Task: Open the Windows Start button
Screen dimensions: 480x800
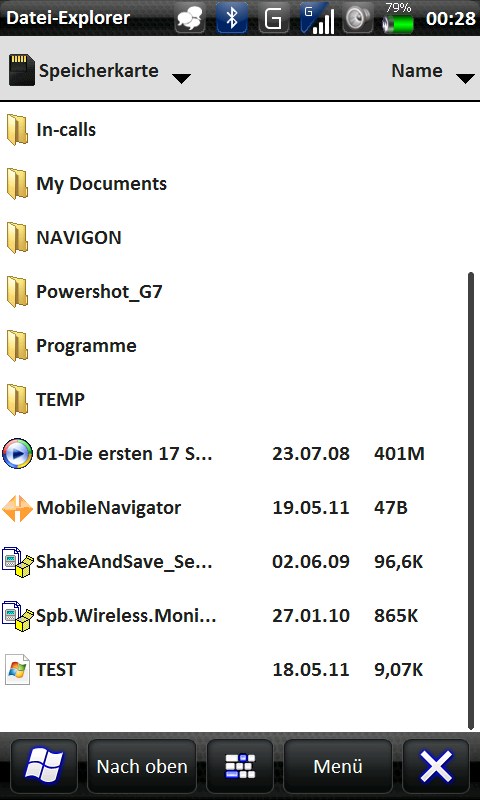Action: 44,766
